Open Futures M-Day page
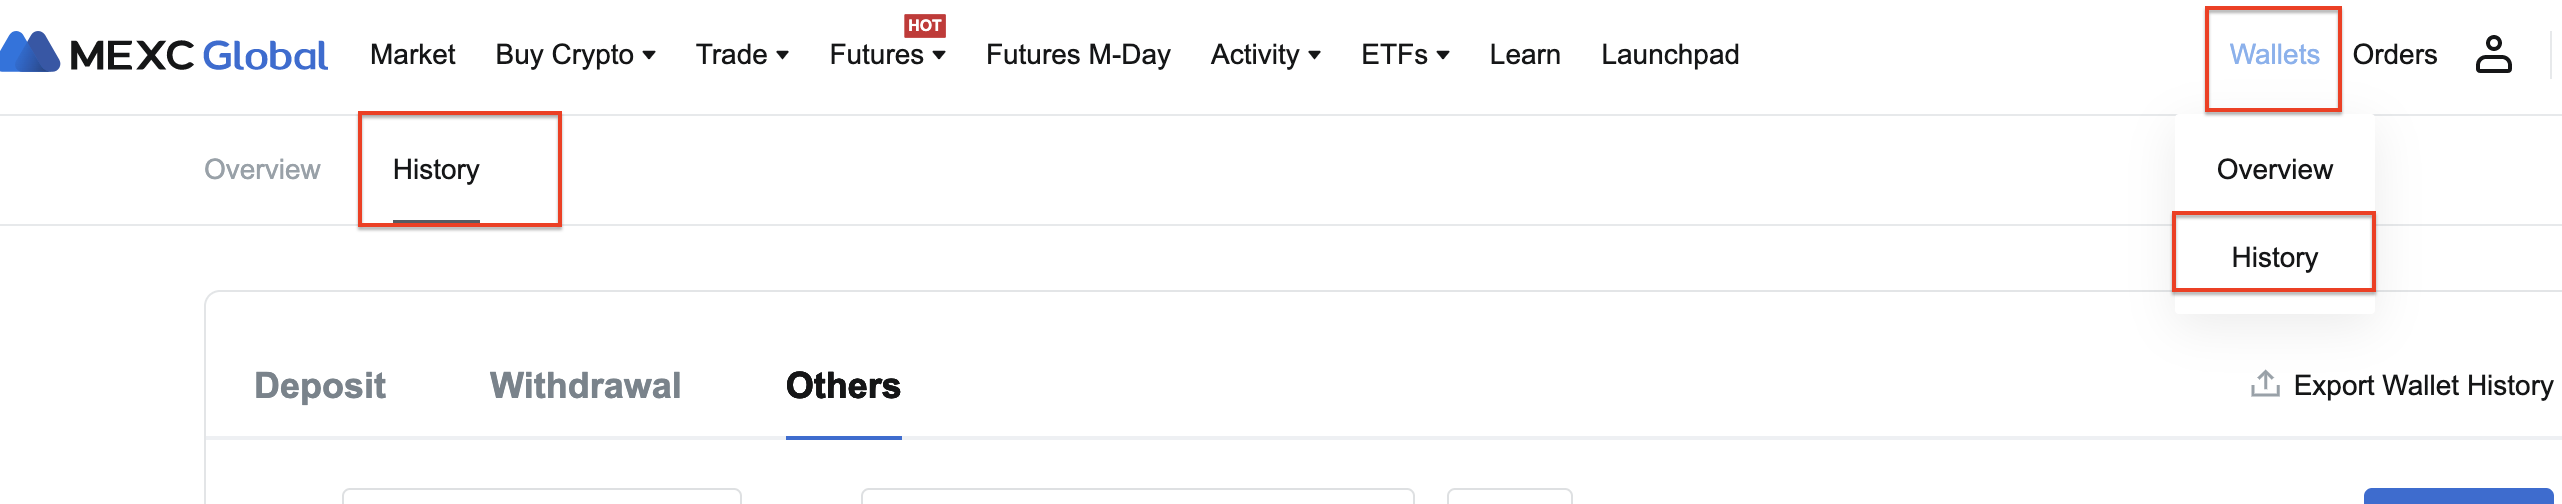This screenshot has height=504, width=2562. click(x=1078, y=54)
